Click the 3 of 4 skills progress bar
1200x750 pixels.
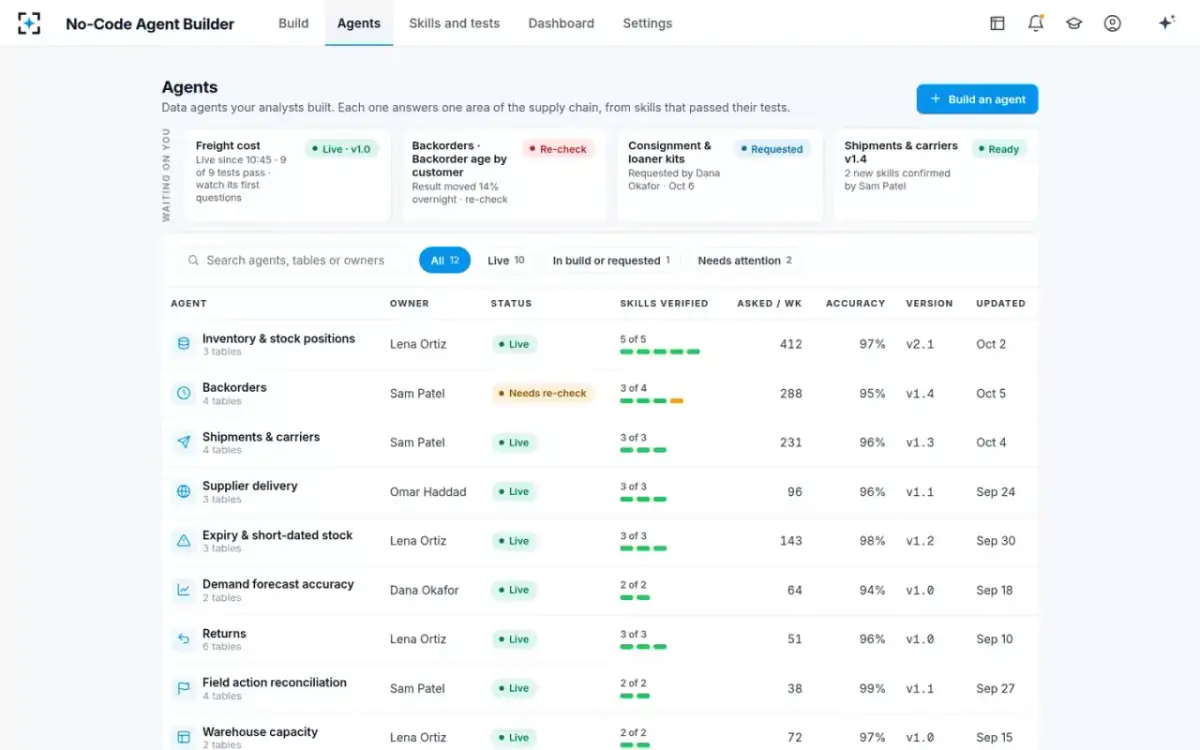[x=652, y=401]
